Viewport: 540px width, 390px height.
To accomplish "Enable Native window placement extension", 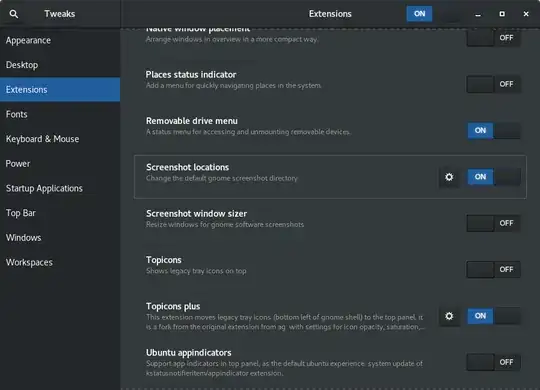I will [x=494, y=38].
